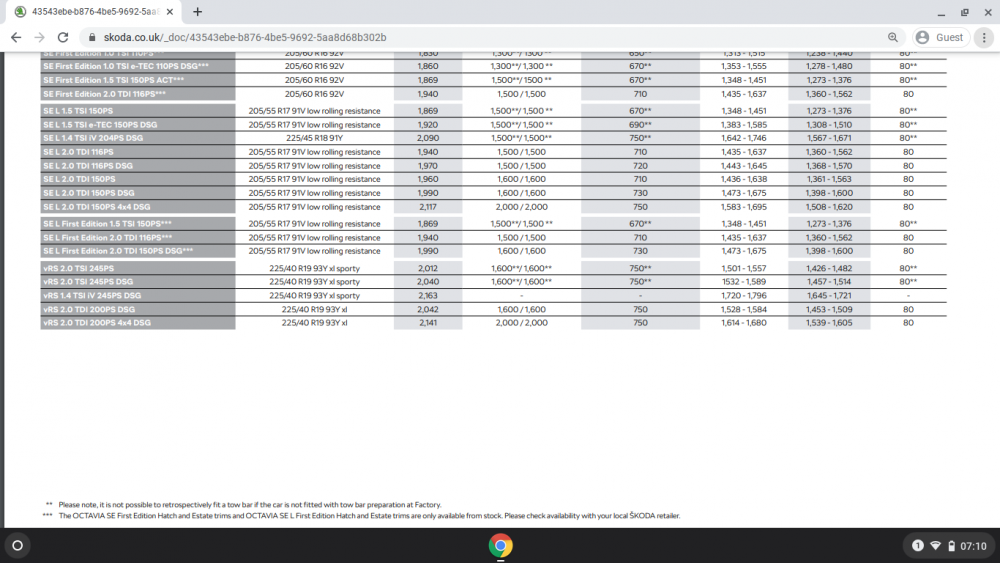Viewport: 1000px width, 563px height.
Task: Click weight value 2,163
Action: [x=428, y=296]
